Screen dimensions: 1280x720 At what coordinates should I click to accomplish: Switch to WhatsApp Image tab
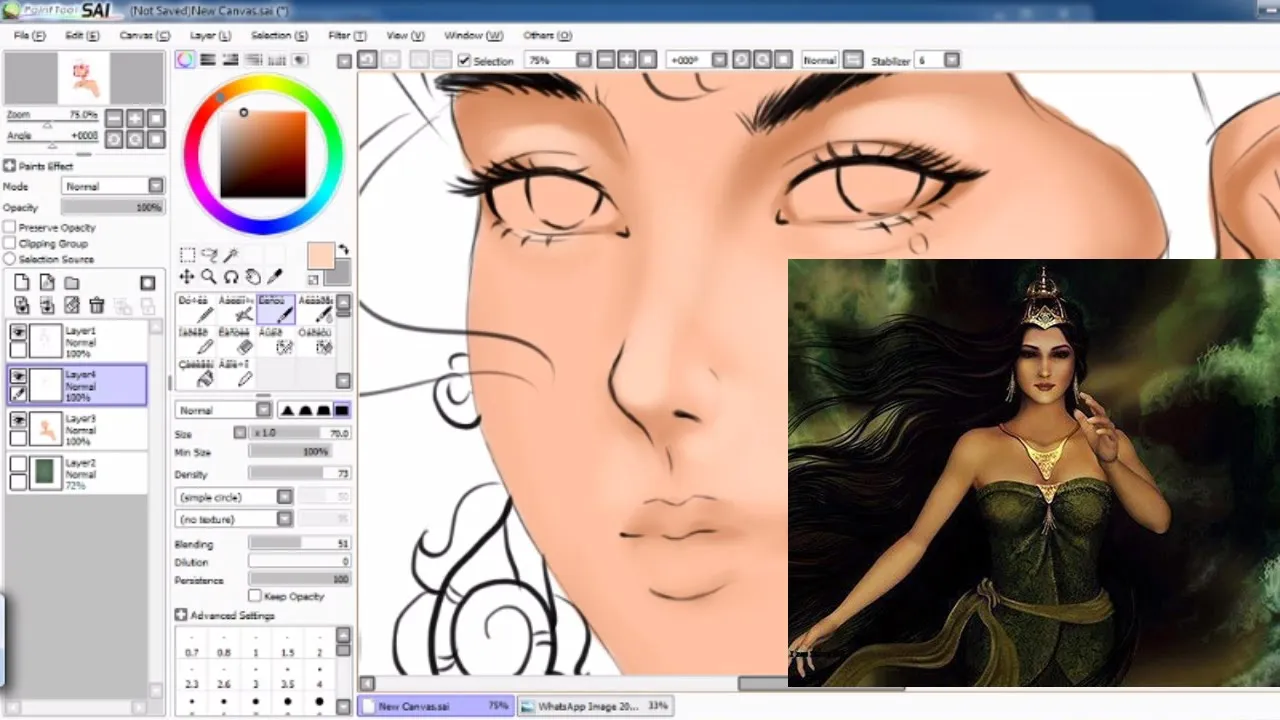tap(595, 706)
